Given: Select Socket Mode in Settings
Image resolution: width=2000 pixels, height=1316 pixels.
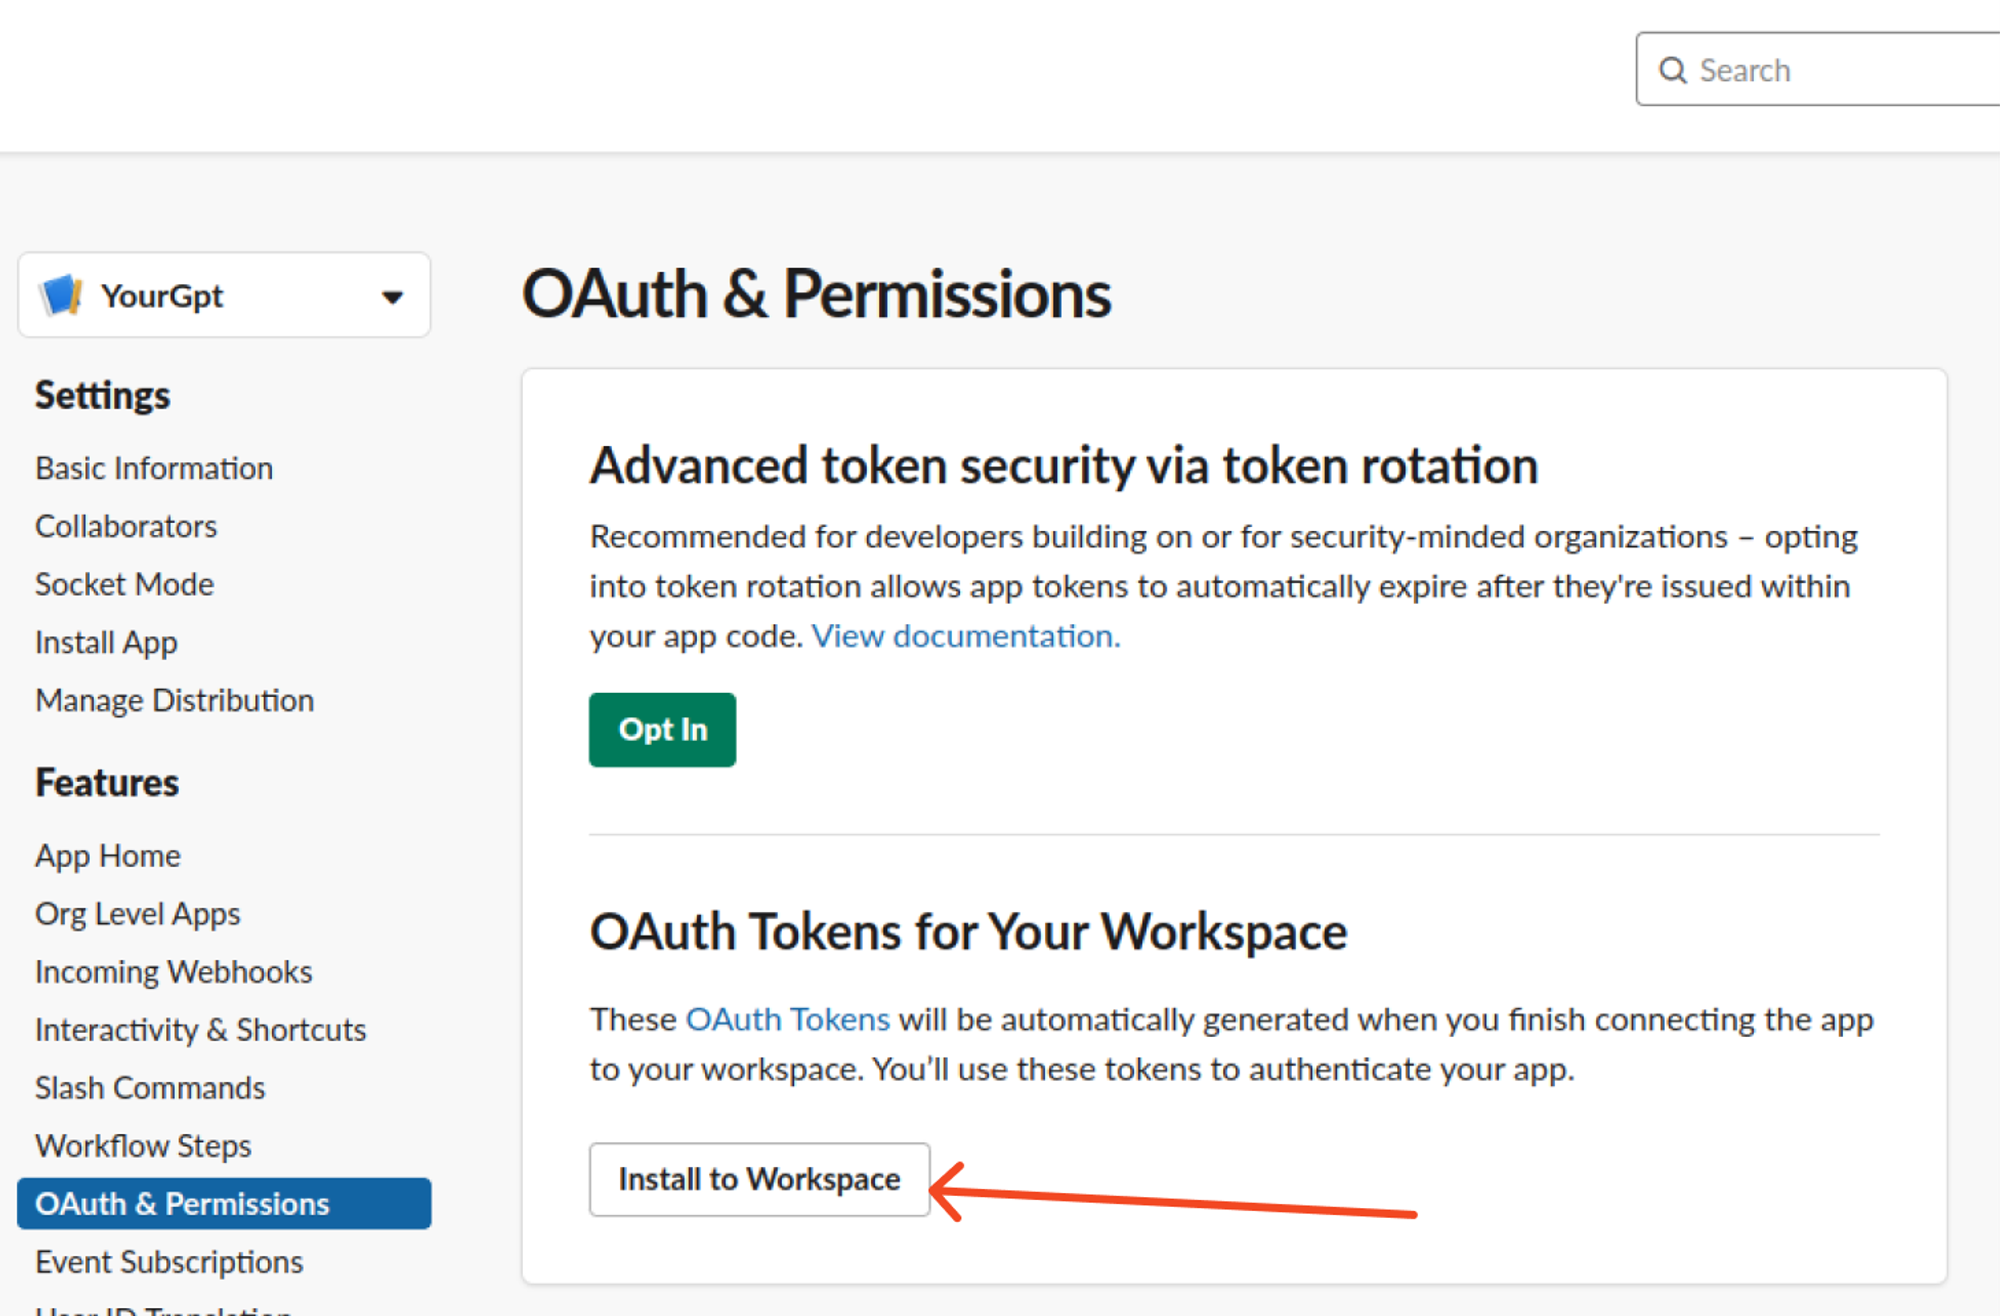Looking at the screenshot, I should pos(125,584).
